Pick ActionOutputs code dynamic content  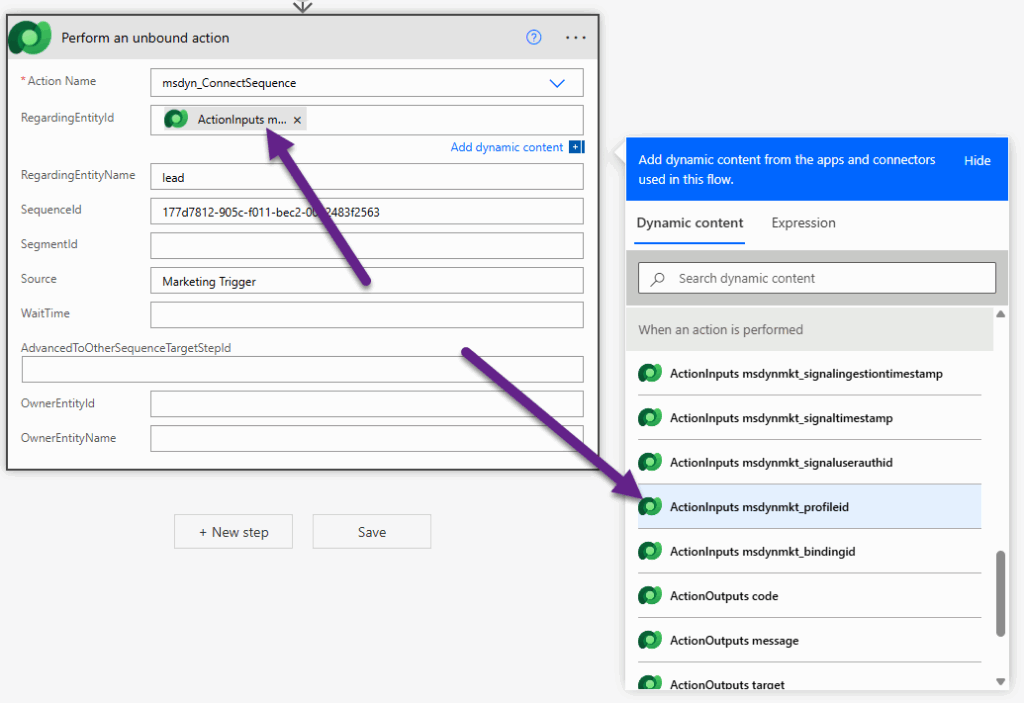[x=723, y=596]
